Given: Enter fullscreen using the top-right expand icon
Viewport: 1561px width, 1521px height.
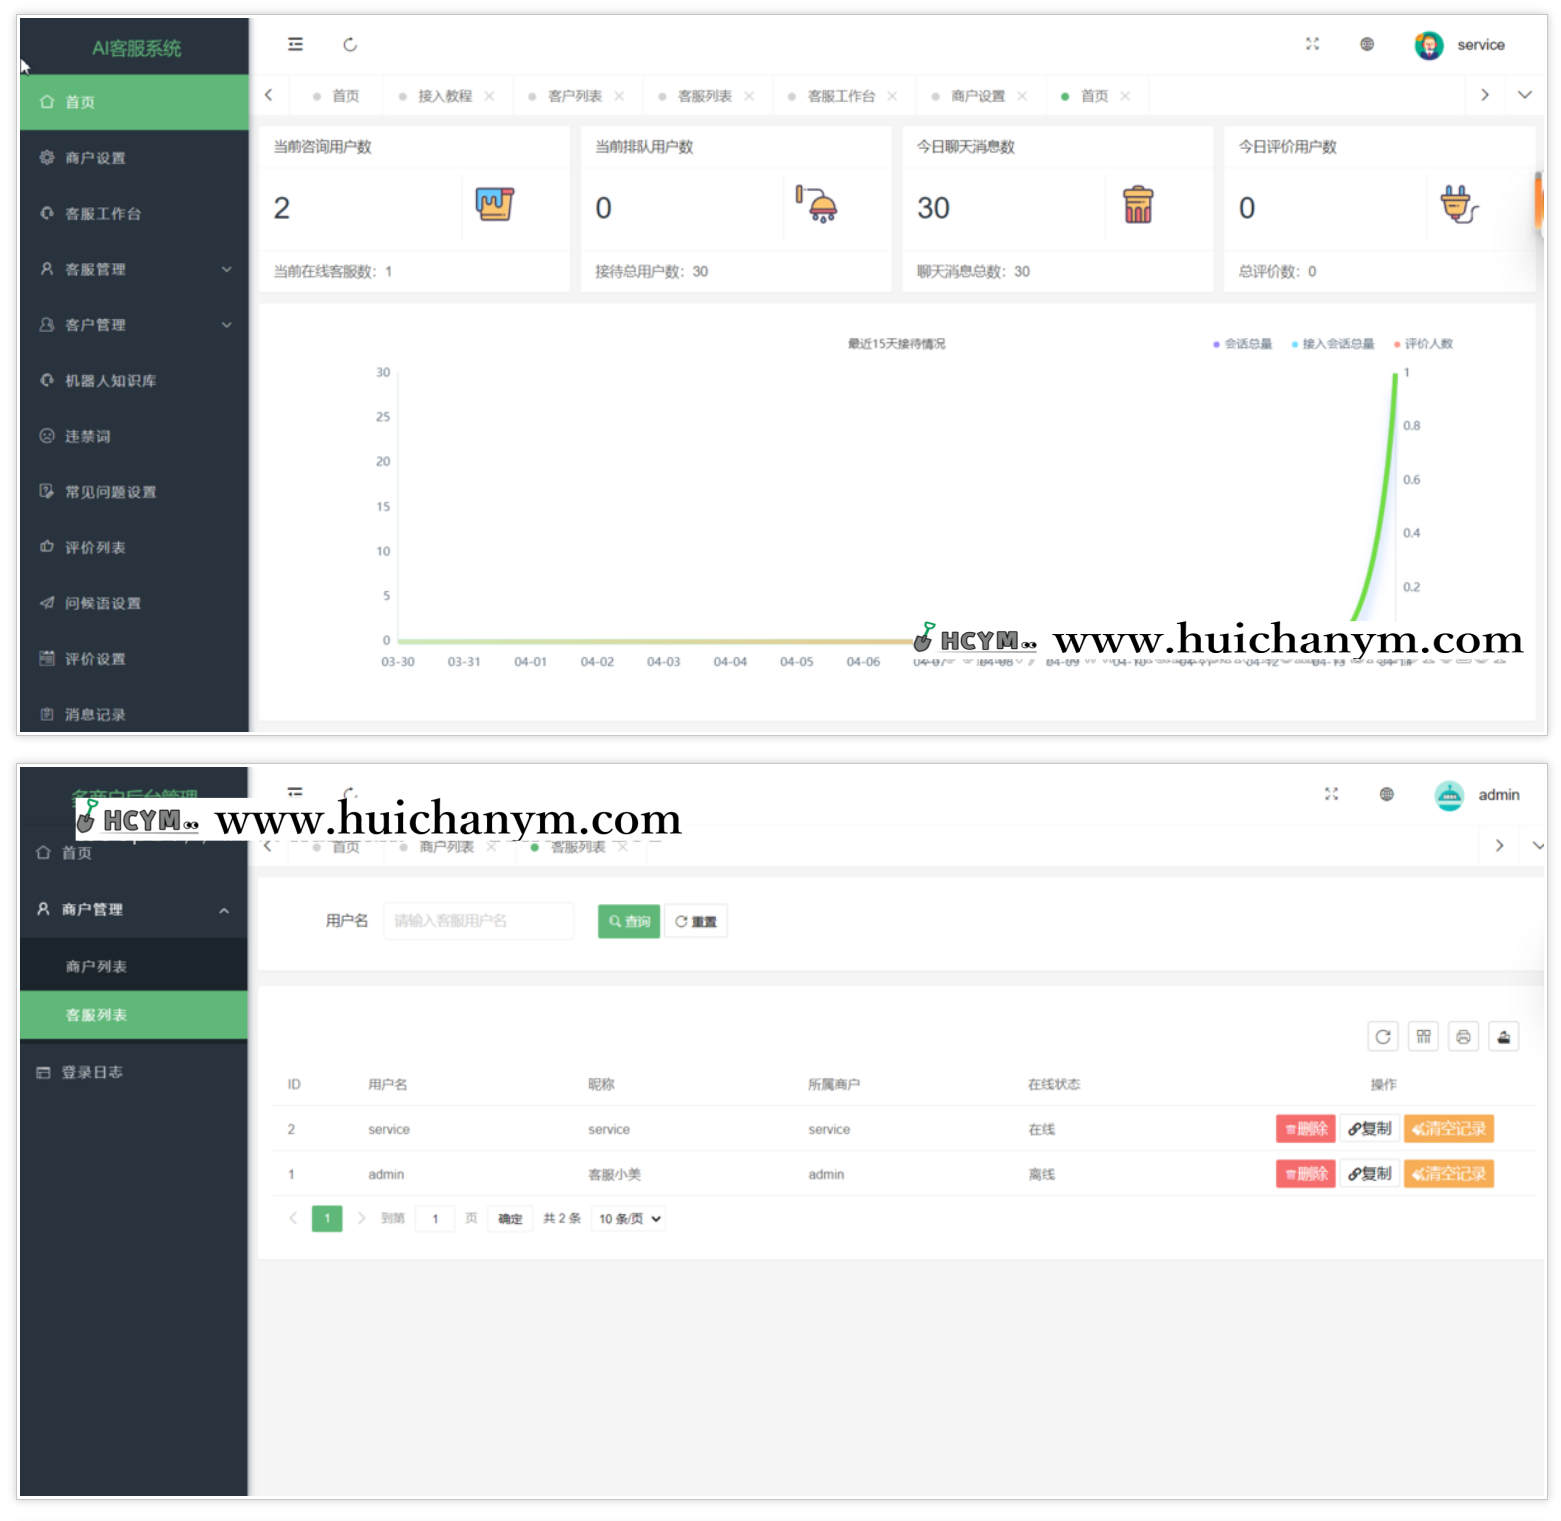Looking at the screenshot, I should (1312, 44).
